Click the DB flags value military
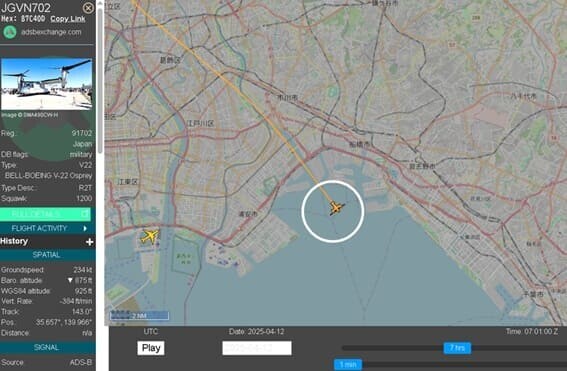The width and height of the screenshot is (567, 371). [x=81, y=154]
